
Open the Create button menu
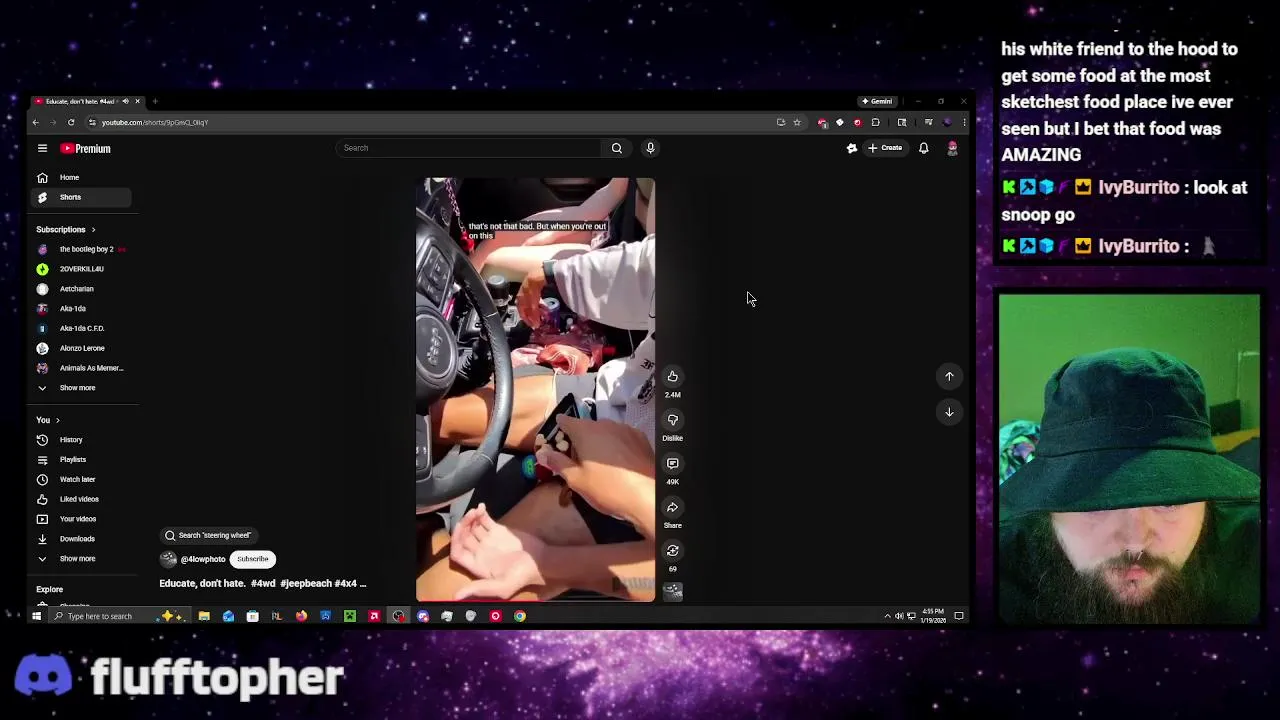885,148
